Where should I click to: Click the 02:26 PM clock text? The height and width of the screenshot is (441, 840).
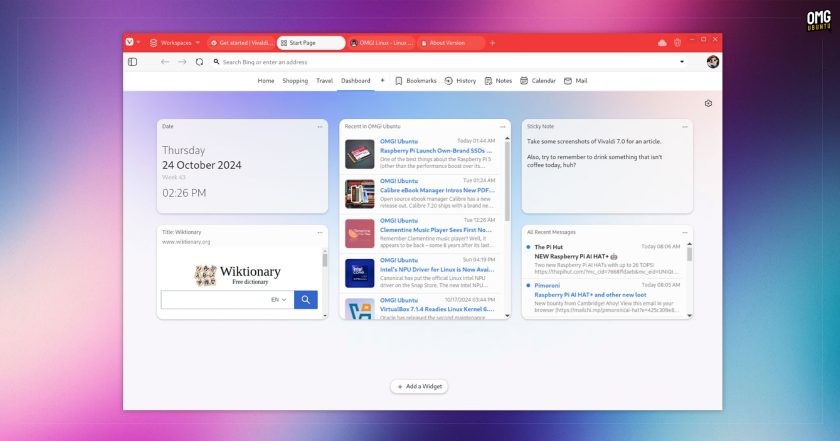coord(184,193)
